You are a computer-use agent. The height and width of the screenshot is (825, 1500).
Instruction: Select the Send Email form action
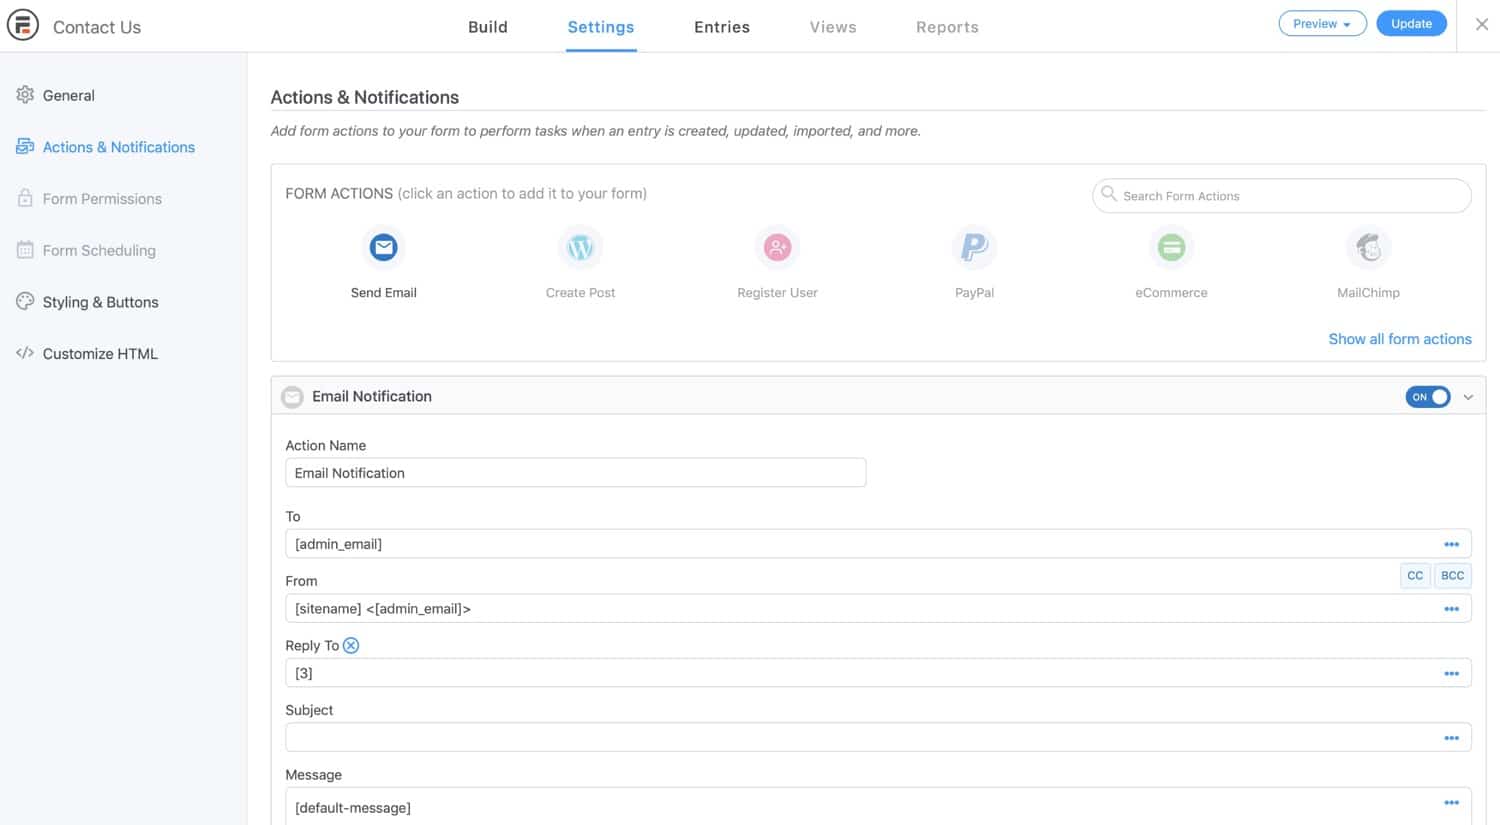click(383, 260)
